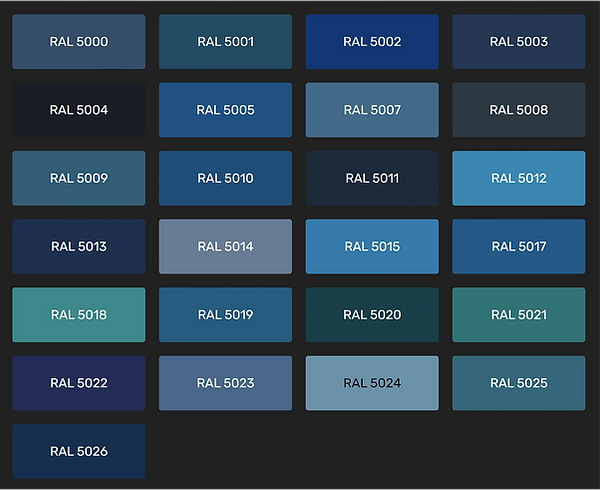Choose the RAL 5007 swatch

coord(372,110)
